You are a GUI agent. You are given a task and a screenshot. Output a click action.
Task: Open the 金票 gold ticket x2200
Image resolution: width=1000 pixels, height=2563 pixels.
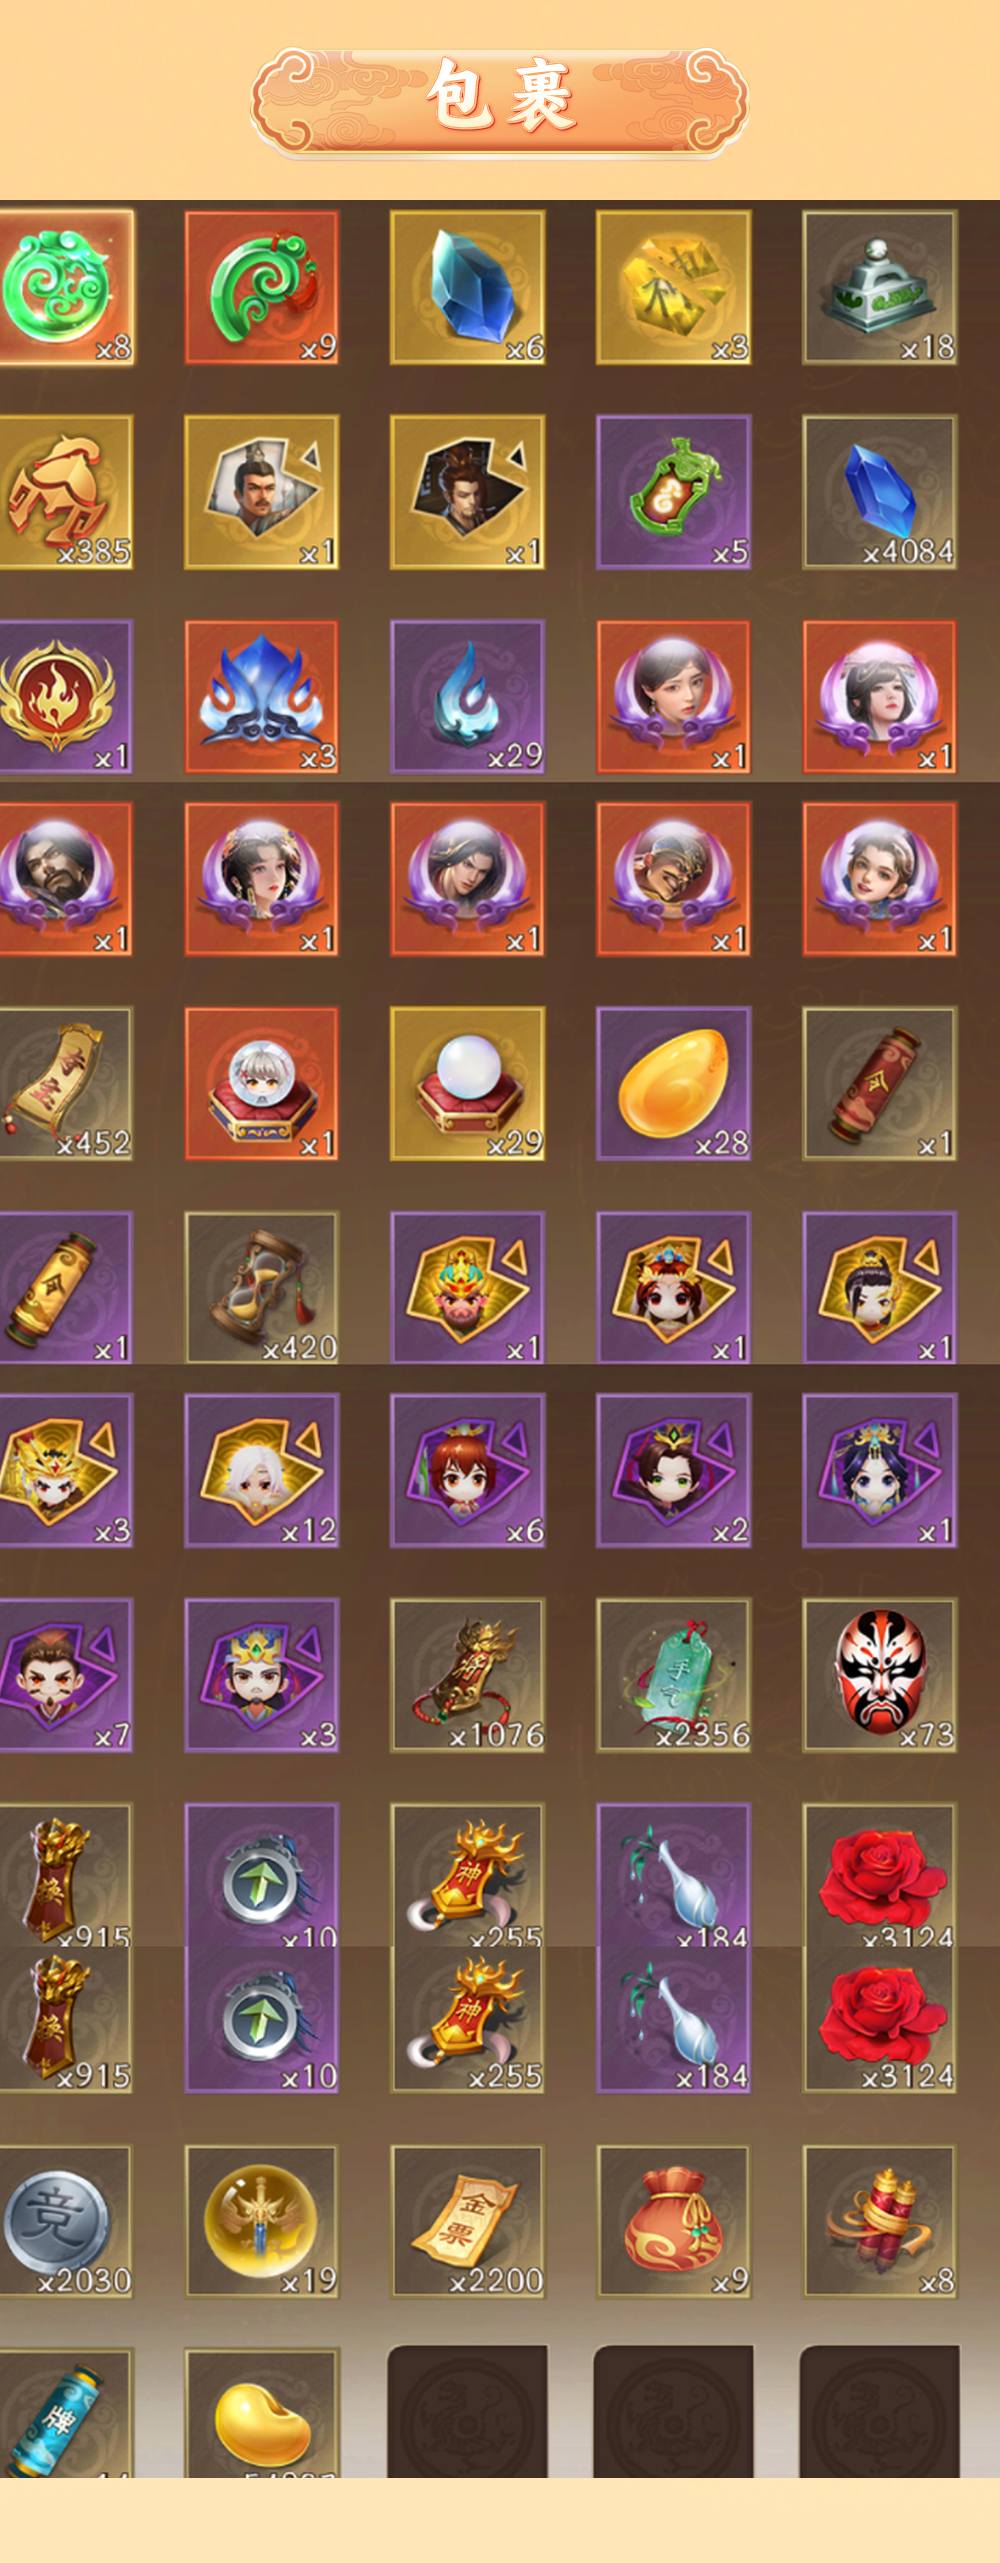pyautogui.click(x=468, y=2221)
